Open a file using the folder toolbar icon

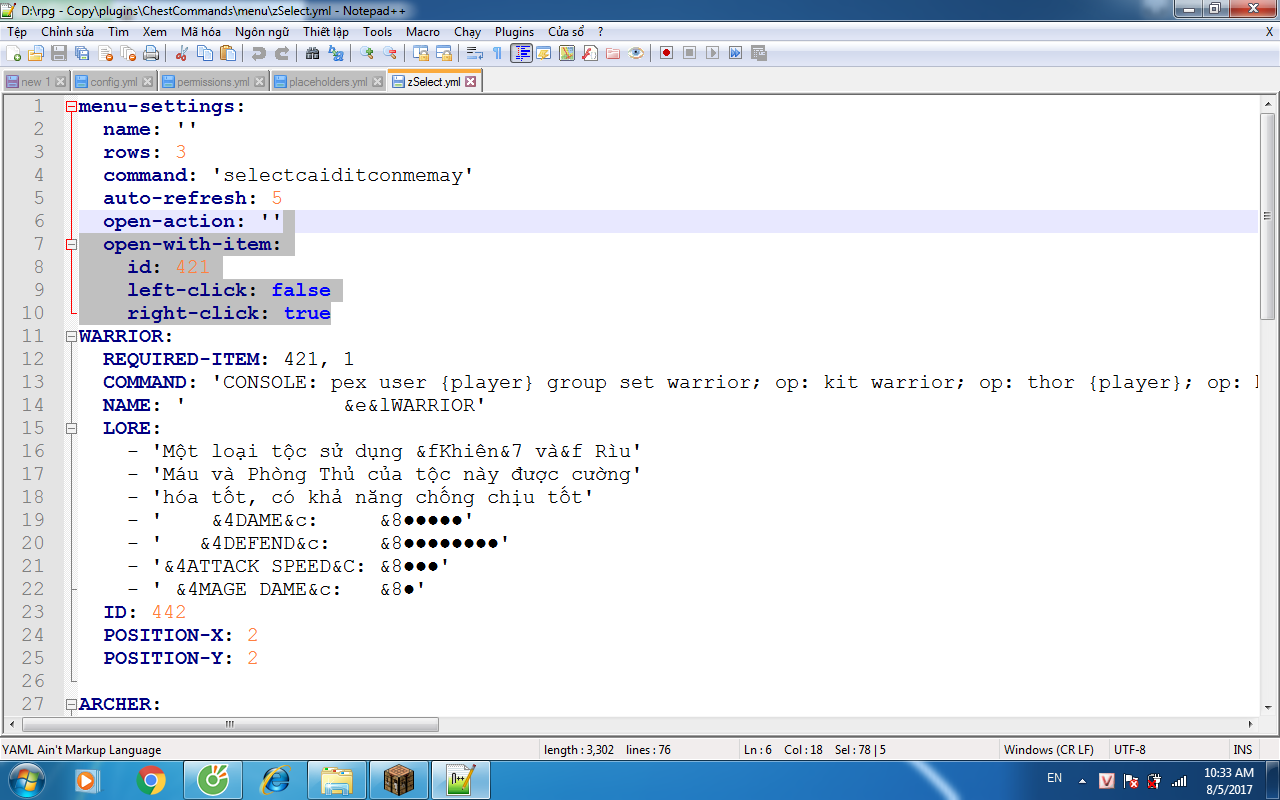(36, 53)
